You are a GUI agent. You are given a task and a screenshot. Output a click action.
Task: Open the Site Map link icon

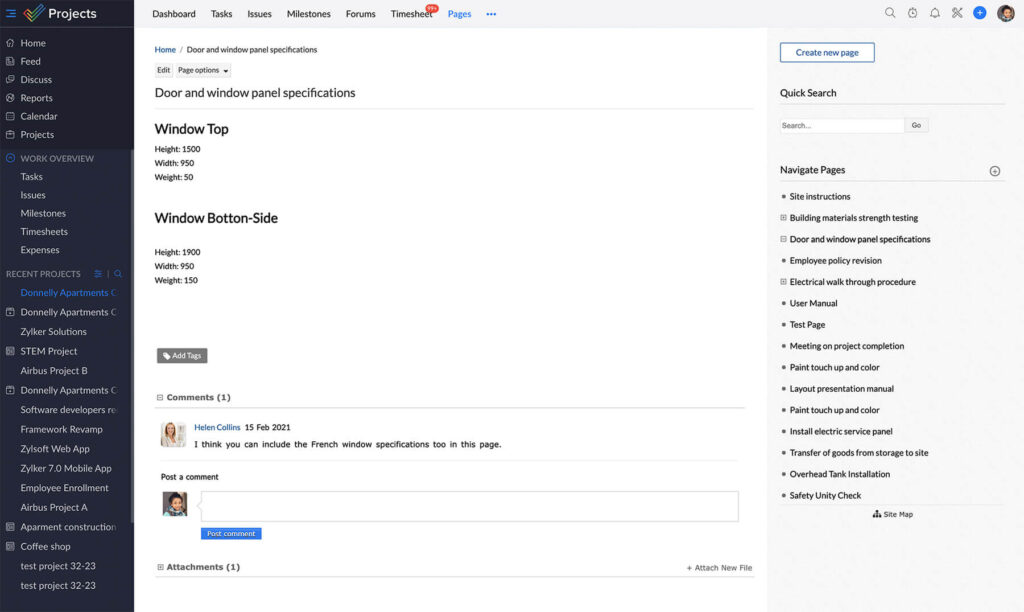point(877,514)
